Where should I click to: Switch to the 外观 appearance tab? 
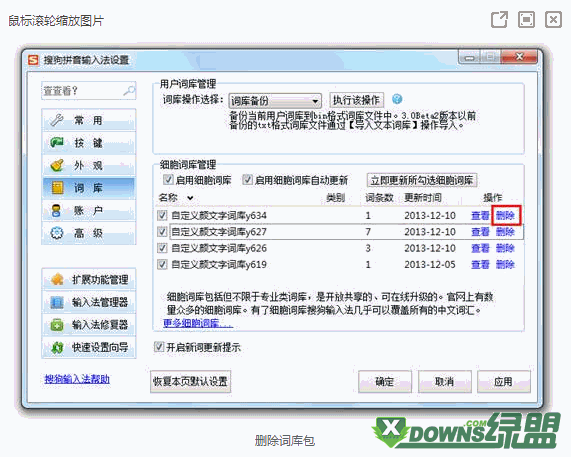[x=88, y=165]
